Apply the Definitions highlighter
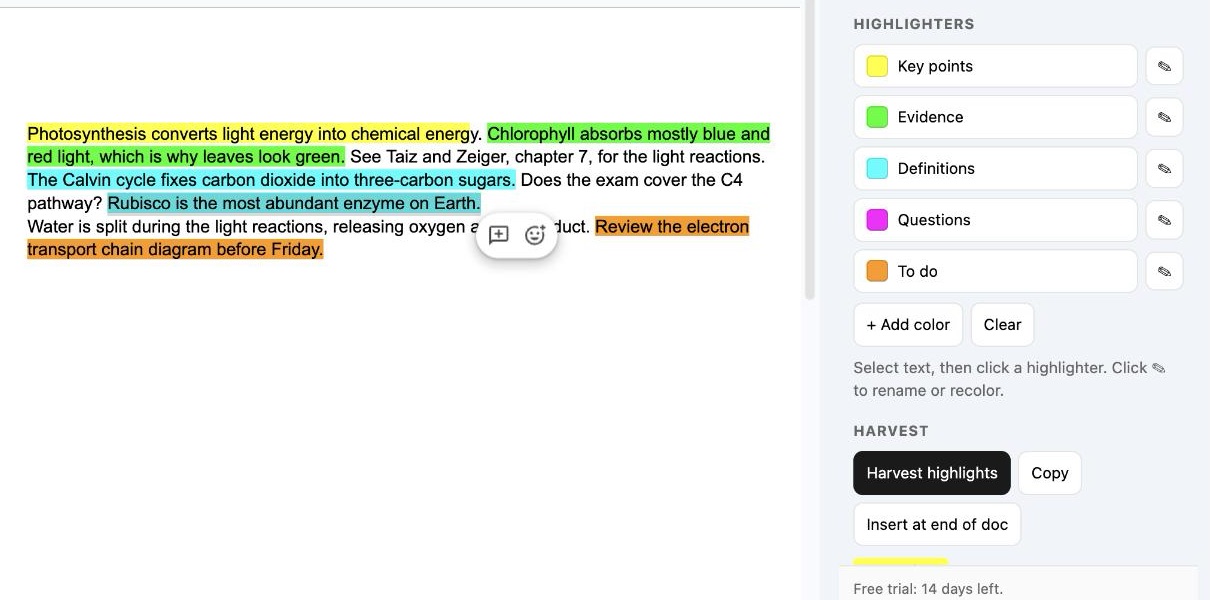This screenshot has width=1210, height=600. [995, 169]
